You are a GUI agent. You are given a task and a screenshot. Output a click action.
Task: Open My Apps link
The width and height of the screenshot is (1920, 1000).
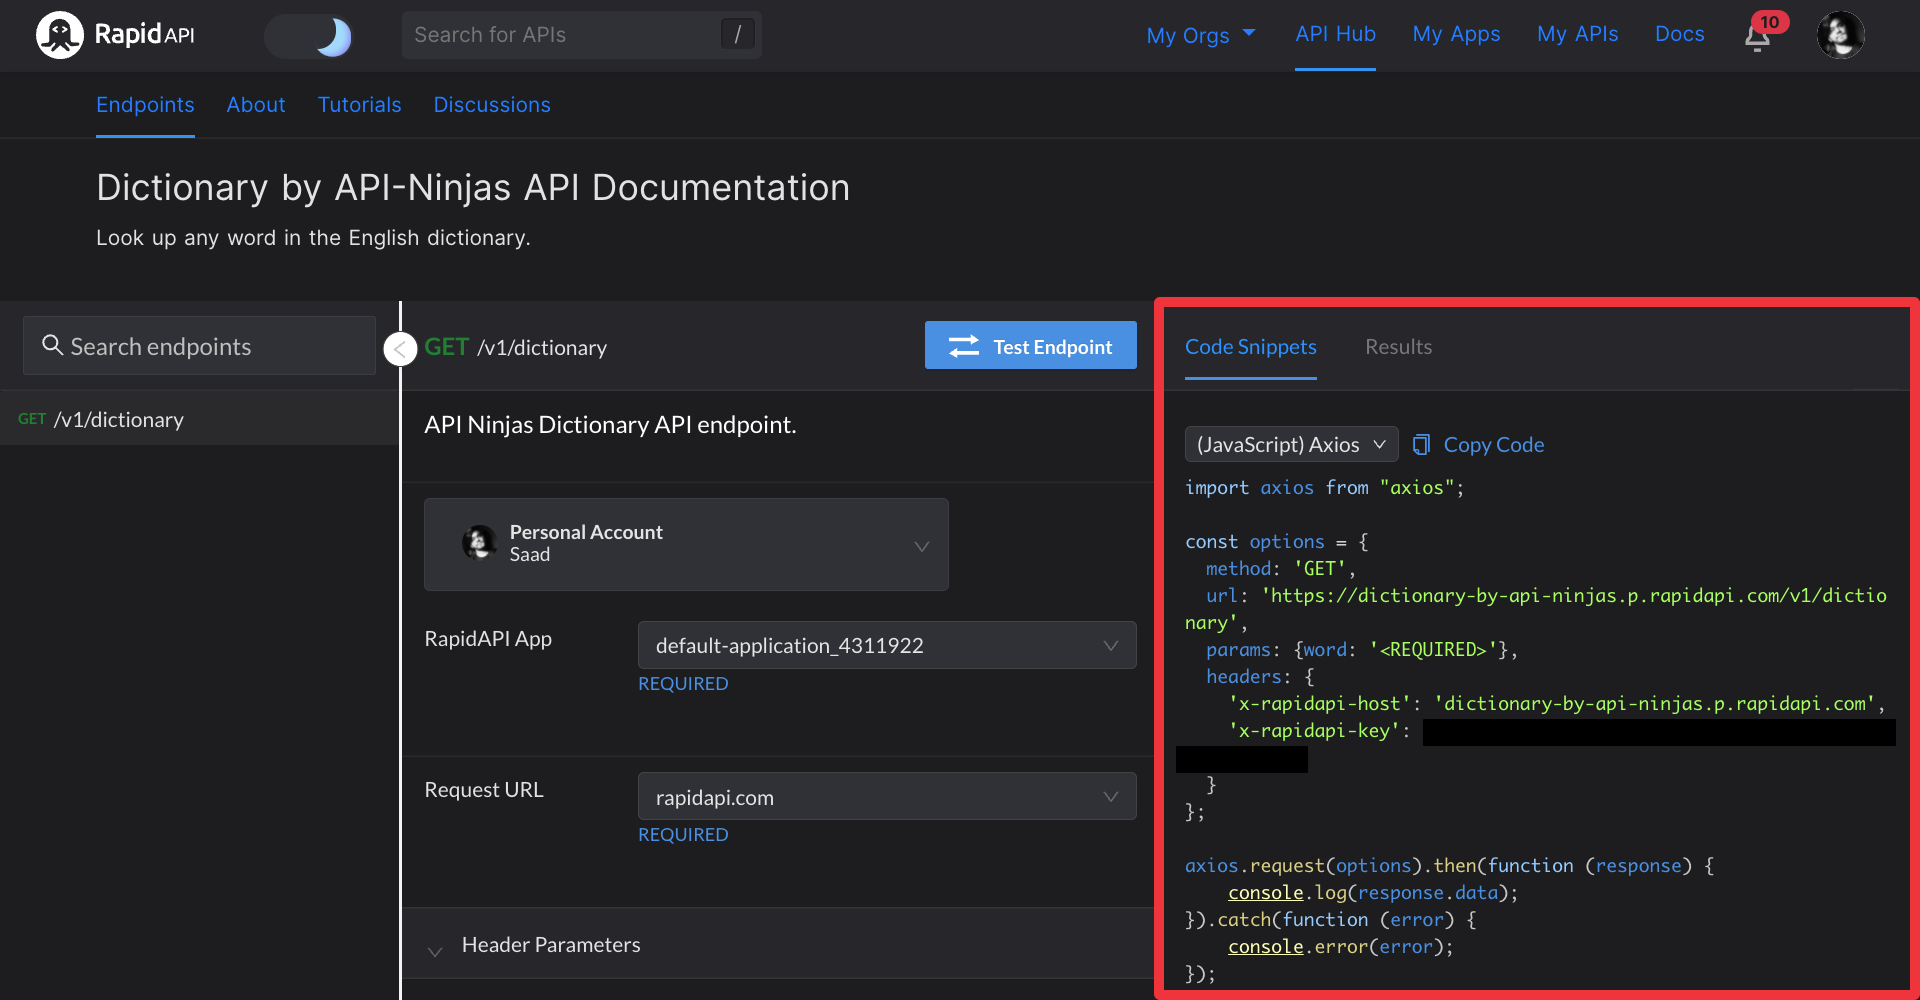pyautogui.click(x=1456, y=34)
